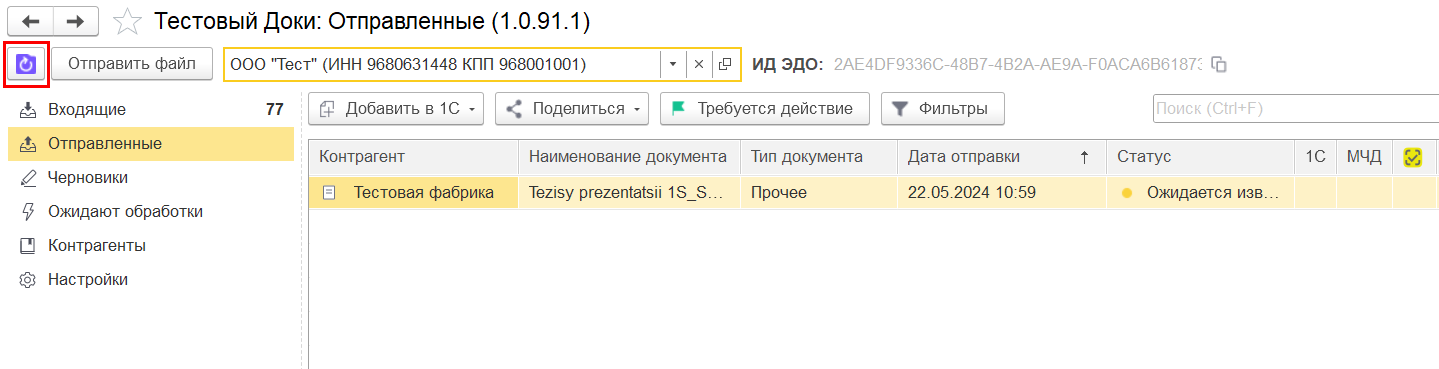Go forward with the right arrow
Viewport: 1439px width, 369px height.
point(76,20)
